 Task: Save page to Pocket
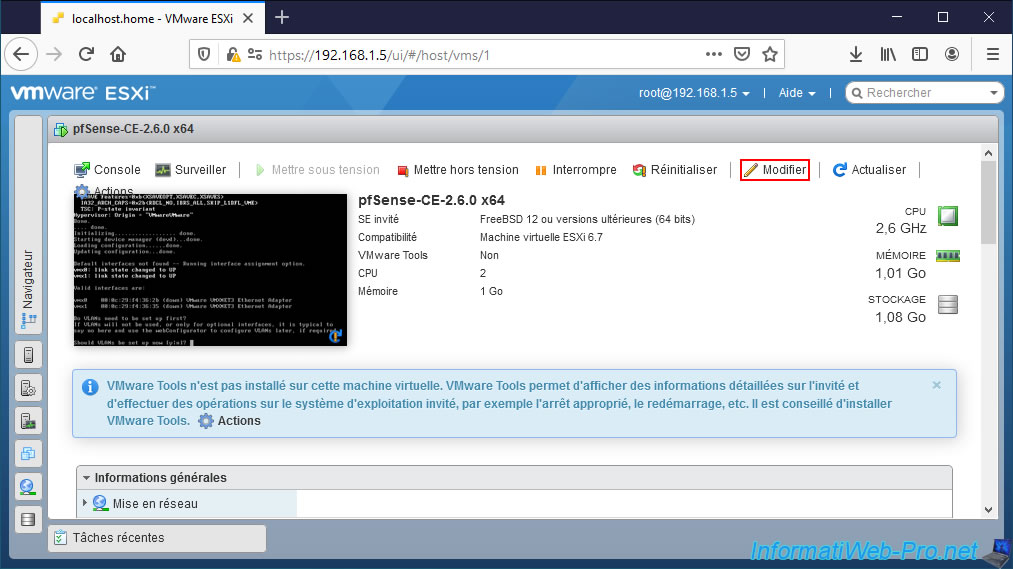pos(742,54)
